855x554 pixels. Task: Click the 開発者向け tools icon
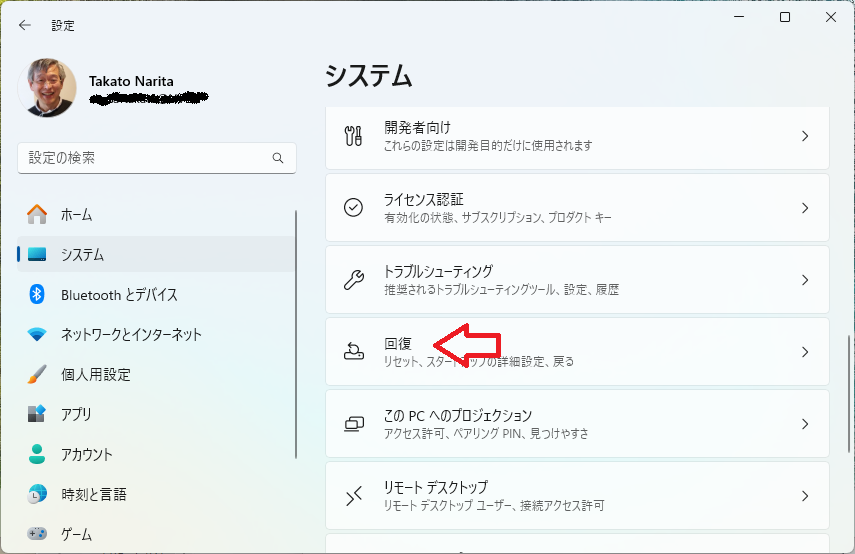(354, 136)
